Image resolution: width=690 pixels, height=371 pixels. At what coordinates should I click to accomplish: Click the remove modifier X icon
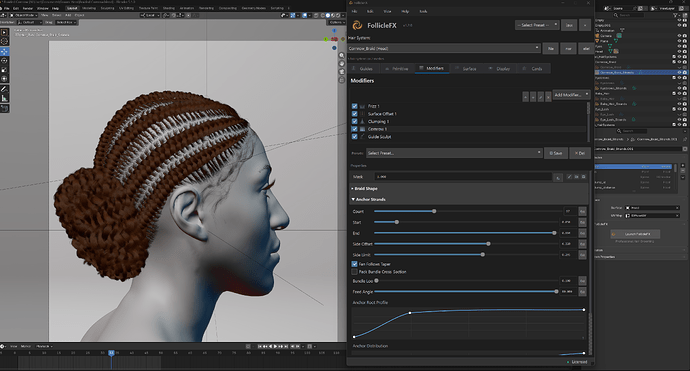click(548, 96)
